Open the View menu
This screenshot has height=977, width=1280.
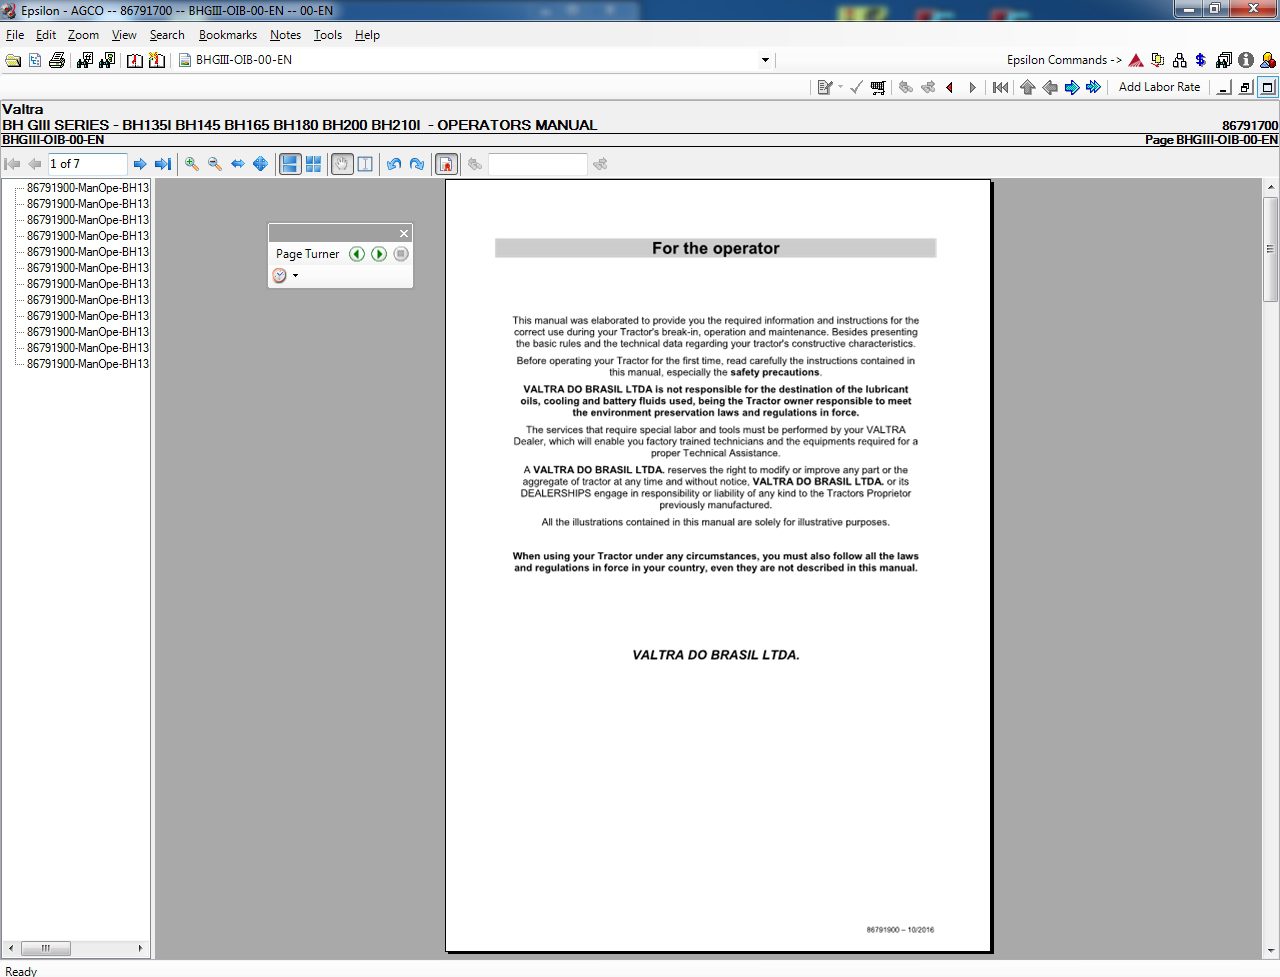(x=124, y=35)
